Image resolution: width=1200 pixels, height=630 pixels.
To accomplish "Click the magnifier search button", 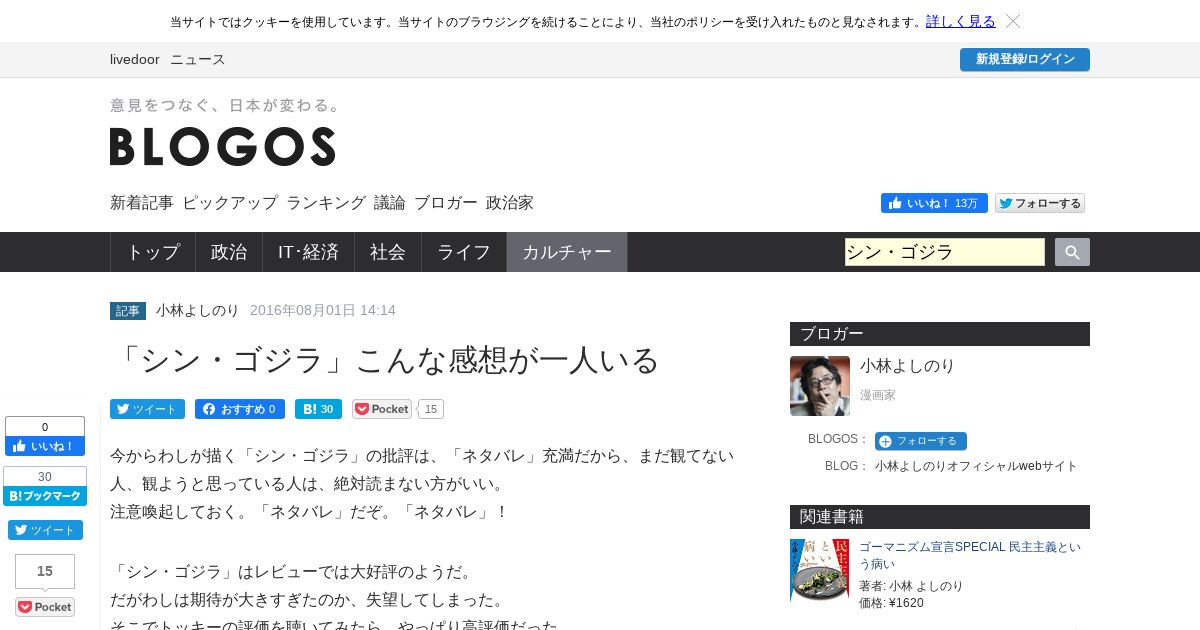I will pyautogui.click(x=1072, y=252).
